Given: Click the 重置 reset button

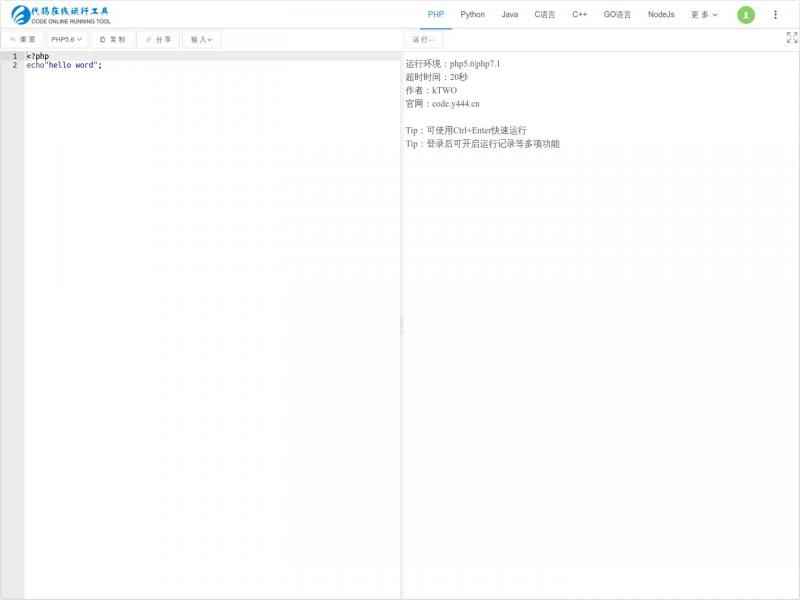Looking at the screenshot, I should click(x=23, y=39).
